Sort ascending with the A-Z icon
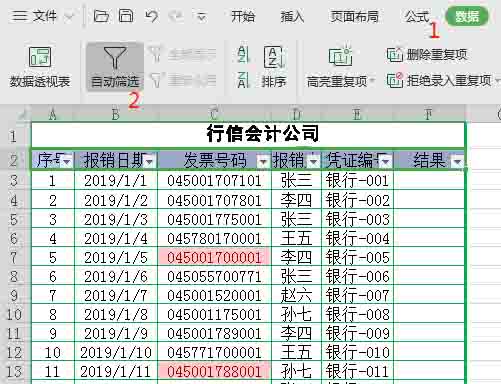The width and height of the screenshot is (501, 384). (x=243, y=54)
